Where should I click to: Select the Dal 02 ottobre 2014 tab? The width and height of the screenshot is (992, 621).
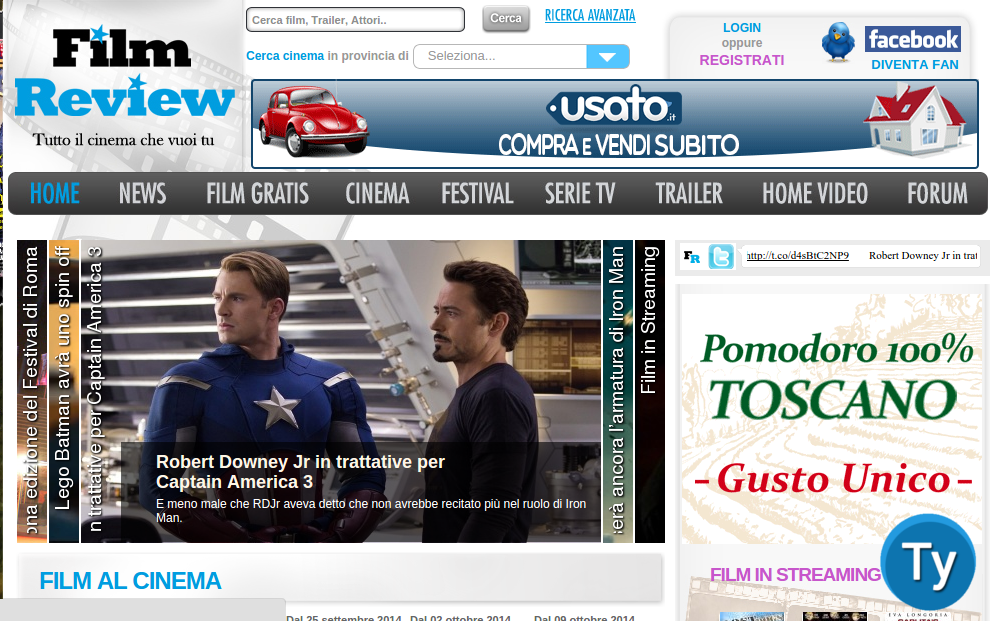(460, 617)
